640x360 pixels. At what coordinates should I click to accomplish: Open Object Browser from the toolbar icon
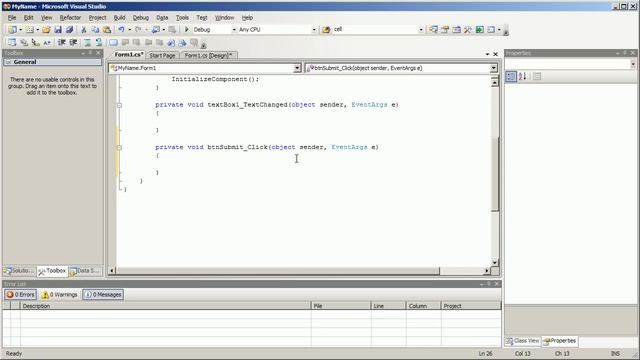coord(456,29)
